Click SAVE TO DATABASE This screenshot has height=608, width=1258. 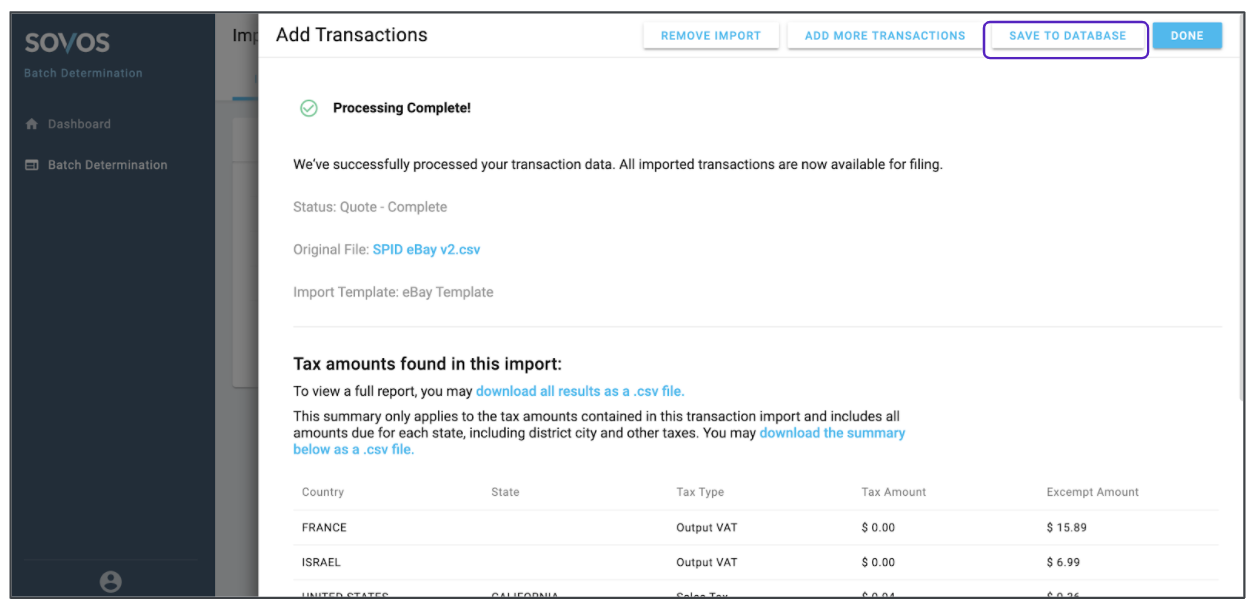point(1067,36)
